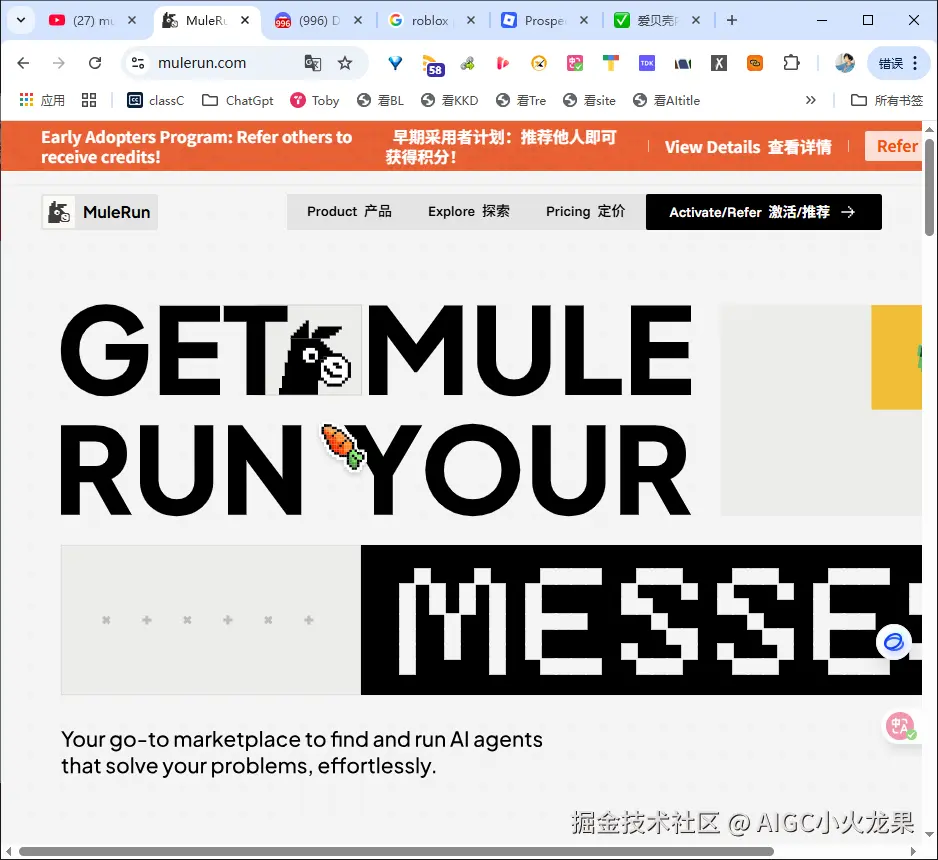This screenshot has width=938, height=860.
Task: Open site information icon in address bar
Action: (138, 63)
